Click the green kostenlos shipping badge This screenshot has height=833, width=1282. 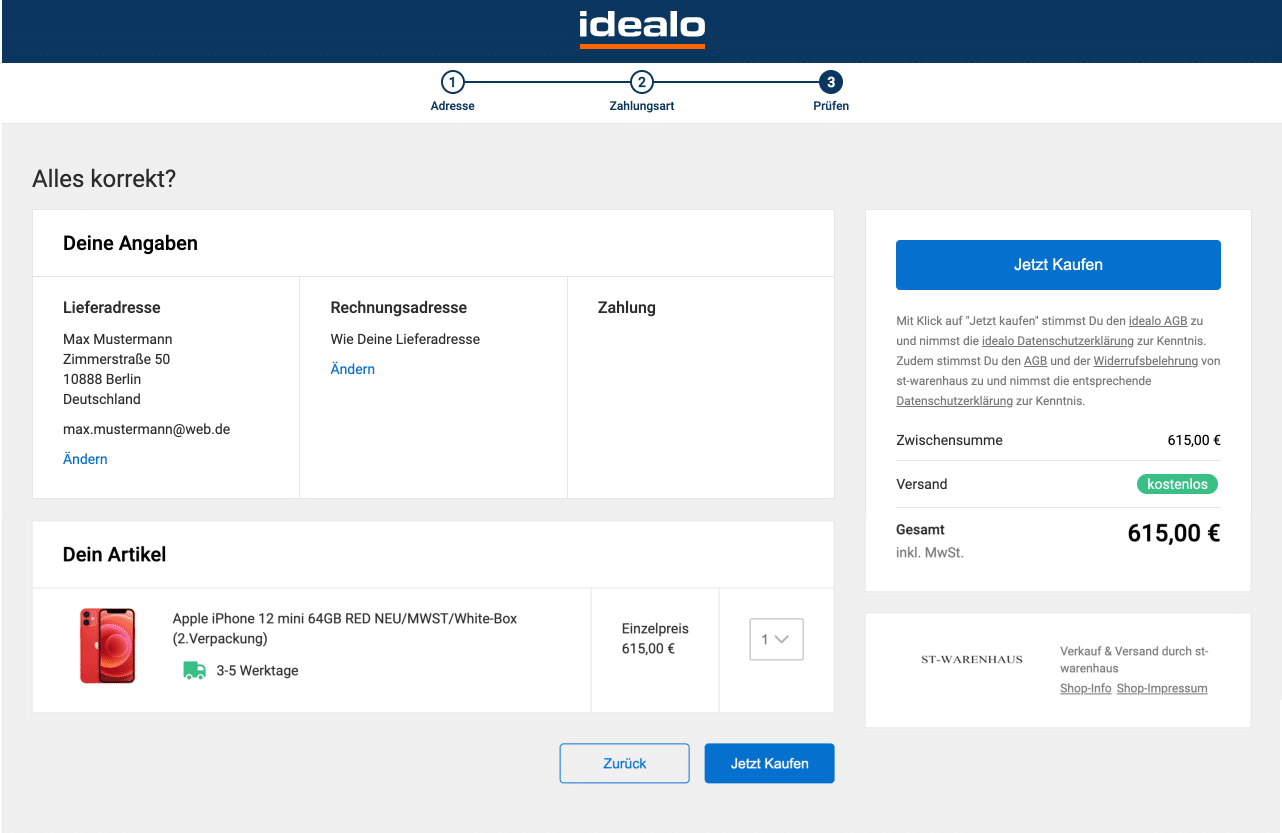click(x=1177, y=484)
